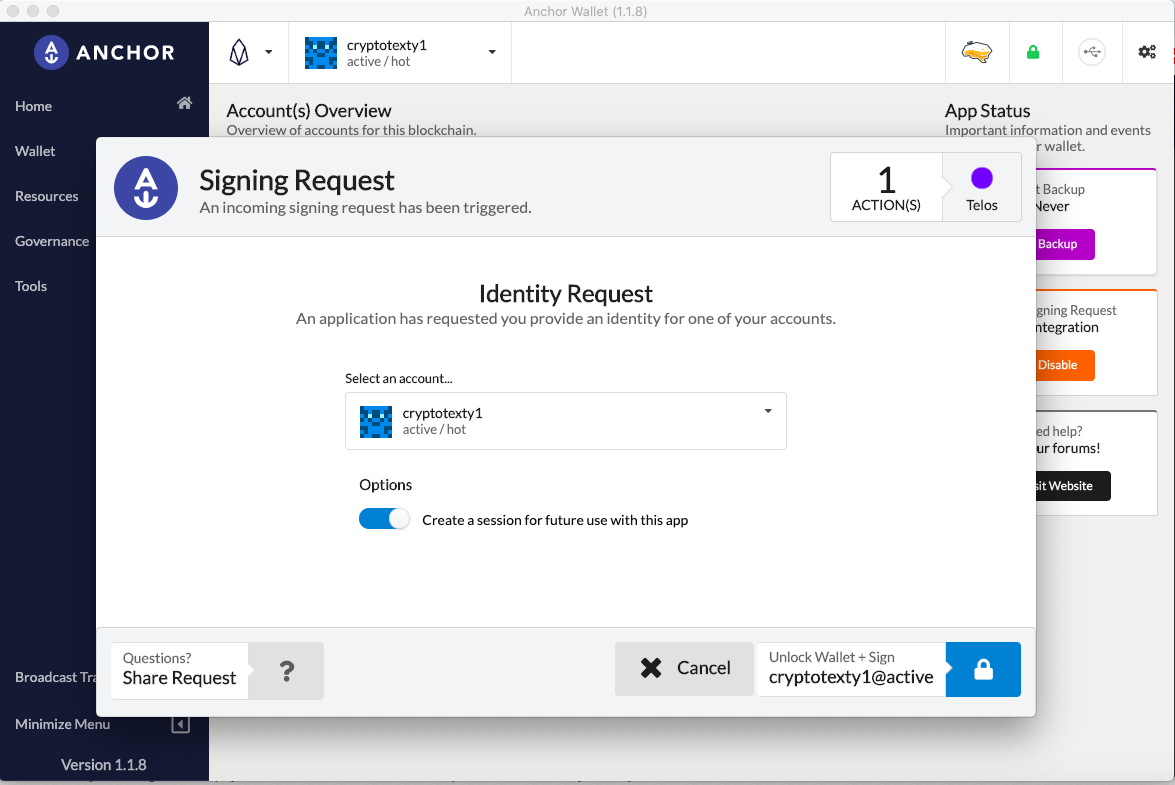Toggle off session creation for this app
Image resolution: width=1175 pixels, height=785 pixels.
pos(384,519)
